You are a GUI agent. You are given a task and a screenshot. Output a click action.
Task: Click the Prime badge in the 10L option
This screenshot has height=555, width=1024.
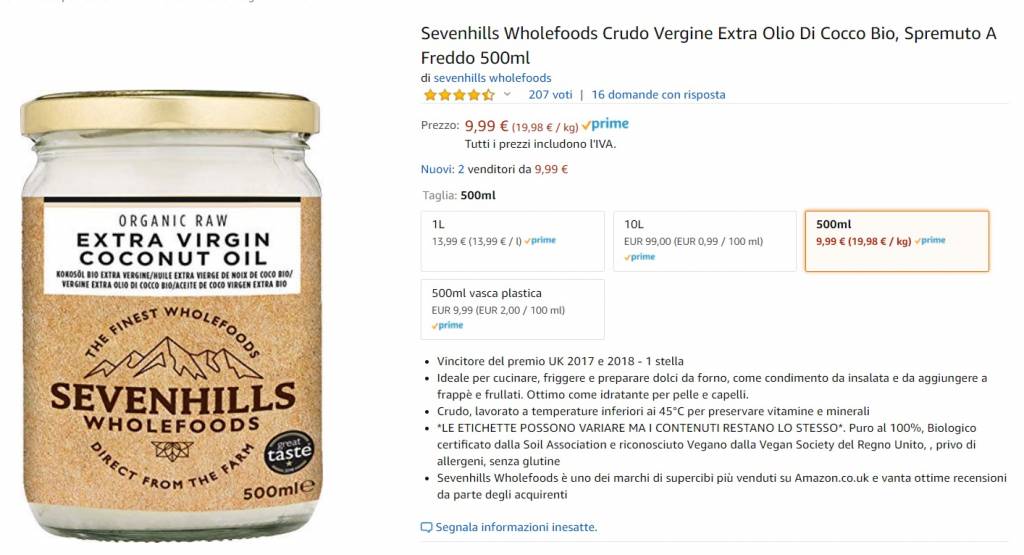click(640, 257)
